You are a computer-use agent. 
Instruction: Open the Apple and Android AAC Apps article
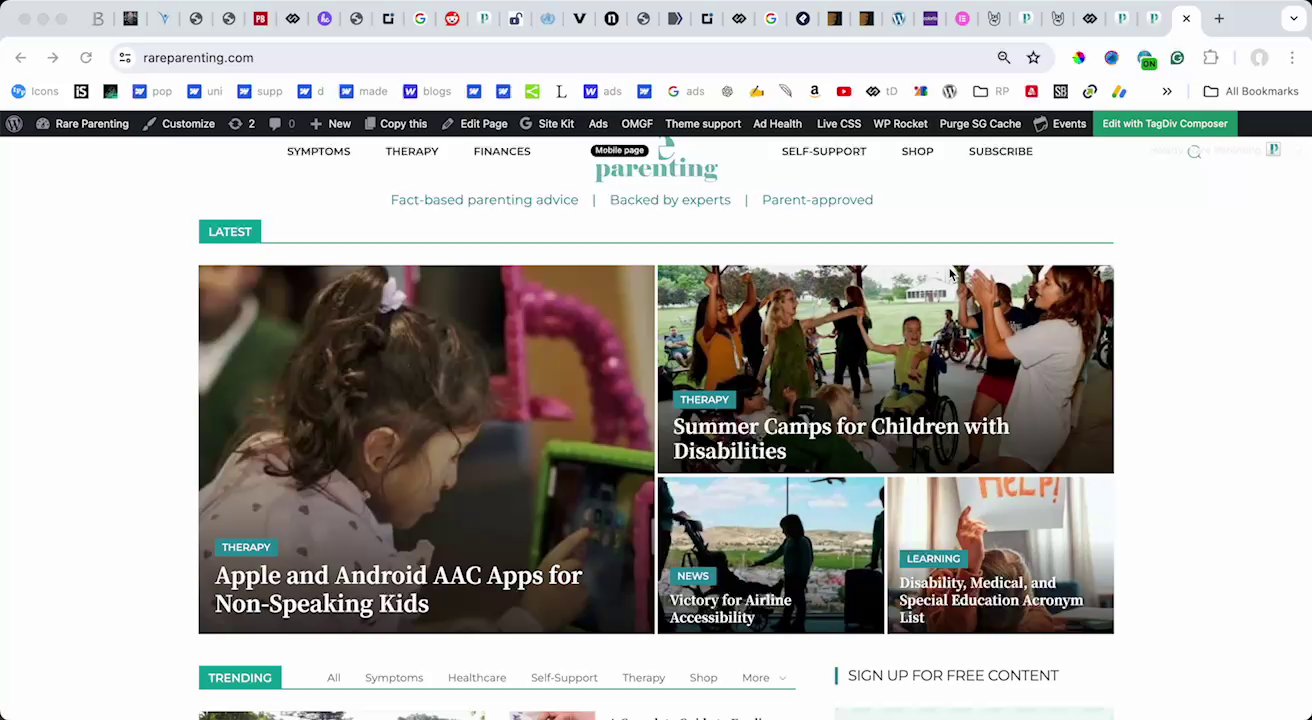(426, 449)
